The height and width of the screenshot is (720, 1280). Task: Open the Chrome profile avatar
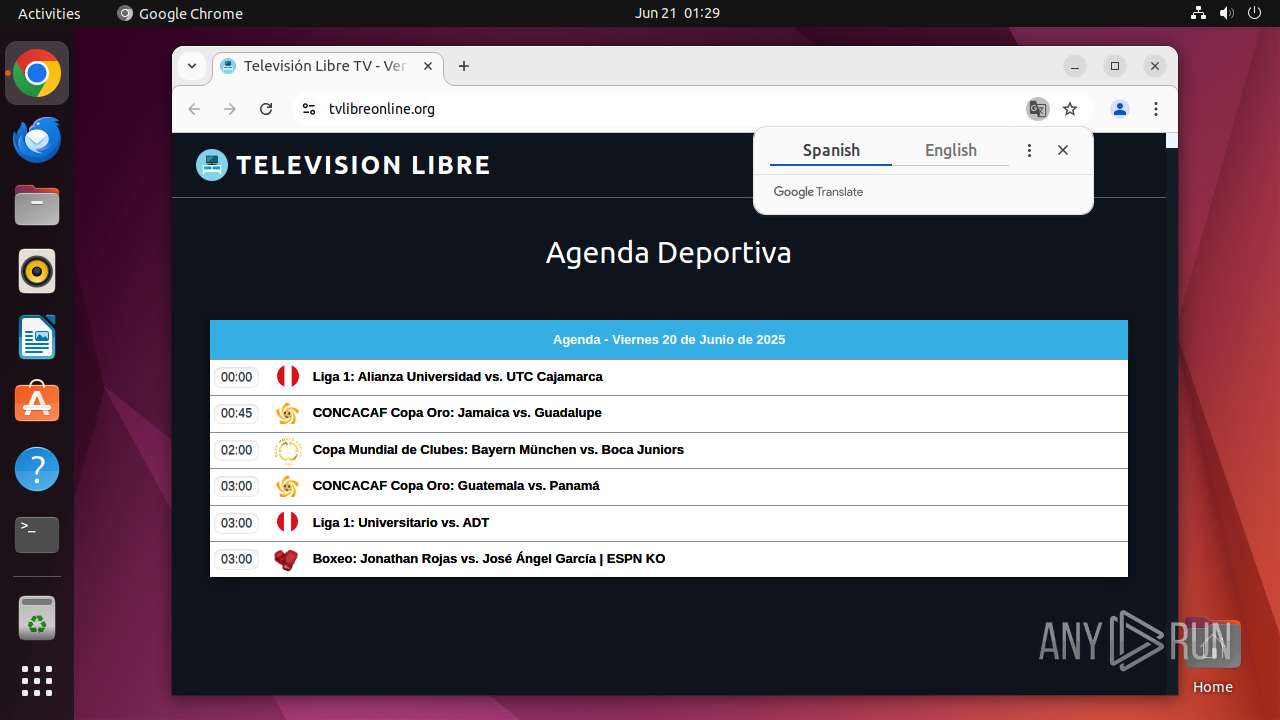coord(1120,109)
